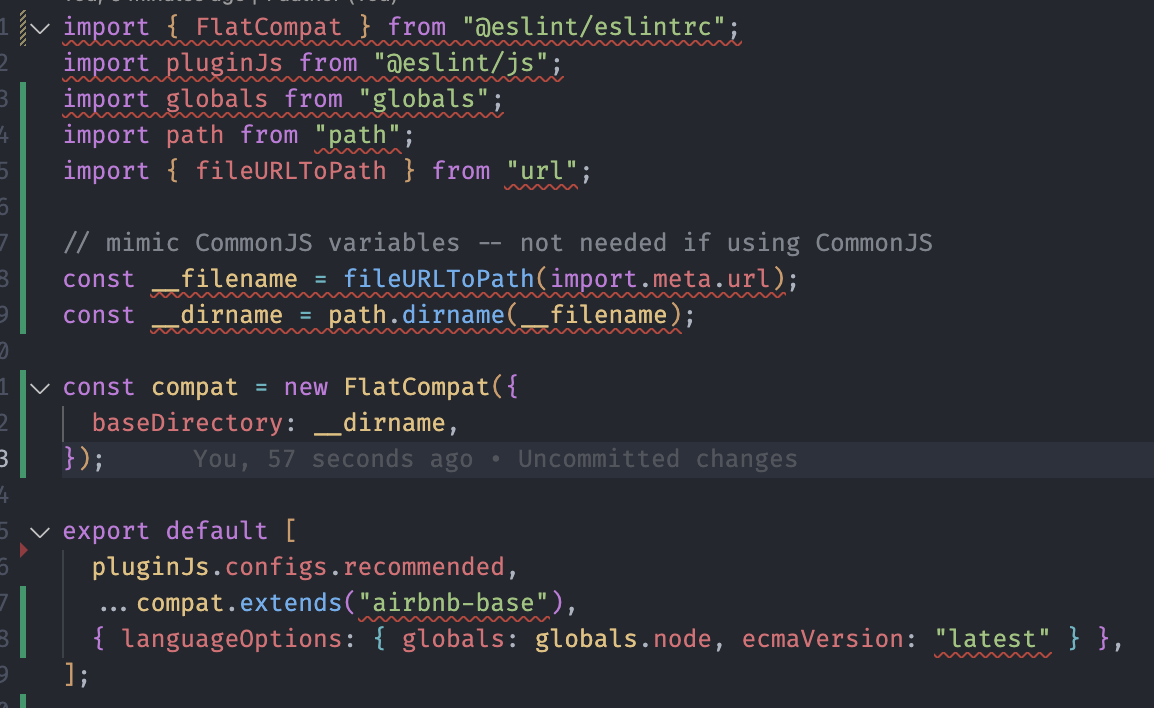
Task: Collapse the 'export default' fold chevron
Action: coord(40,531)
